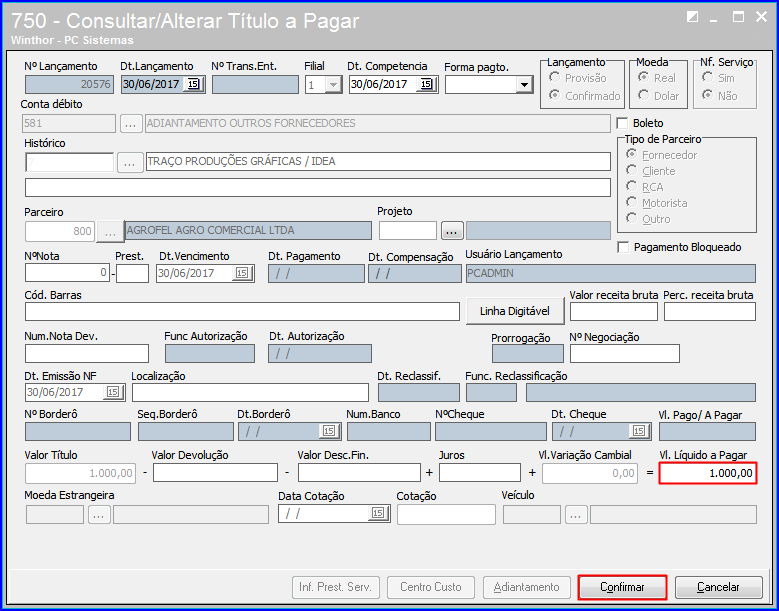The image size is (779, 611).
Task: Open the Dt.Lançamento calendar picker
Action: point(193,84)
